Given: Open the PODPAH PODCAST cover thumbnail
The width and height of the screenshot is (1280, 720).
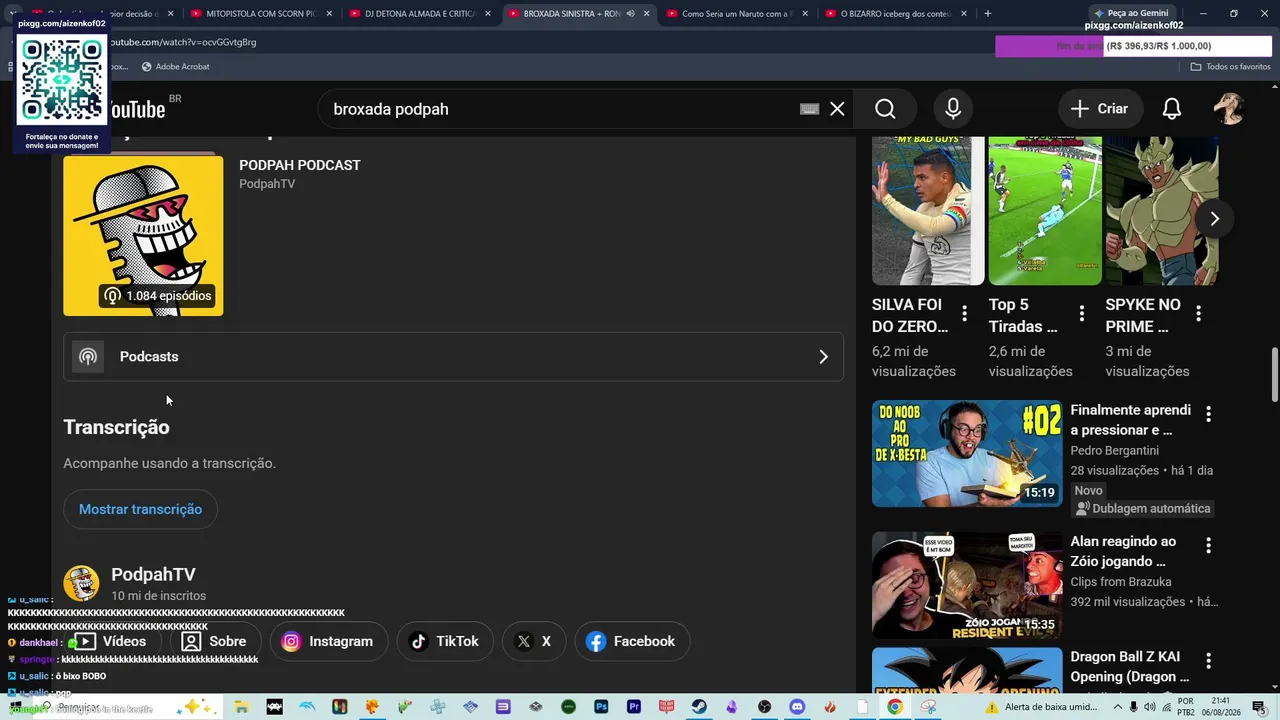Looking at the screenshot, I should [x=143, y=236].
